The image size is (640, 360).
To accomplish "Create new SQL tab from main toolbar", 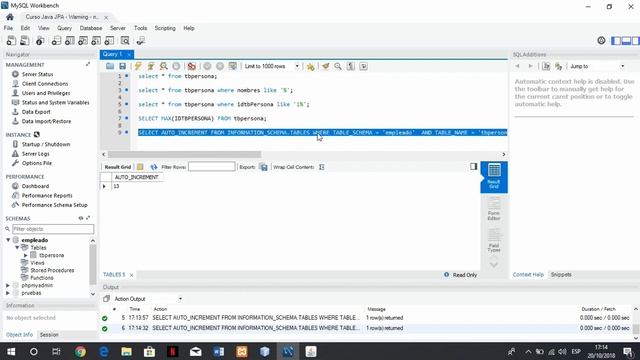I will tap(11, 41).
